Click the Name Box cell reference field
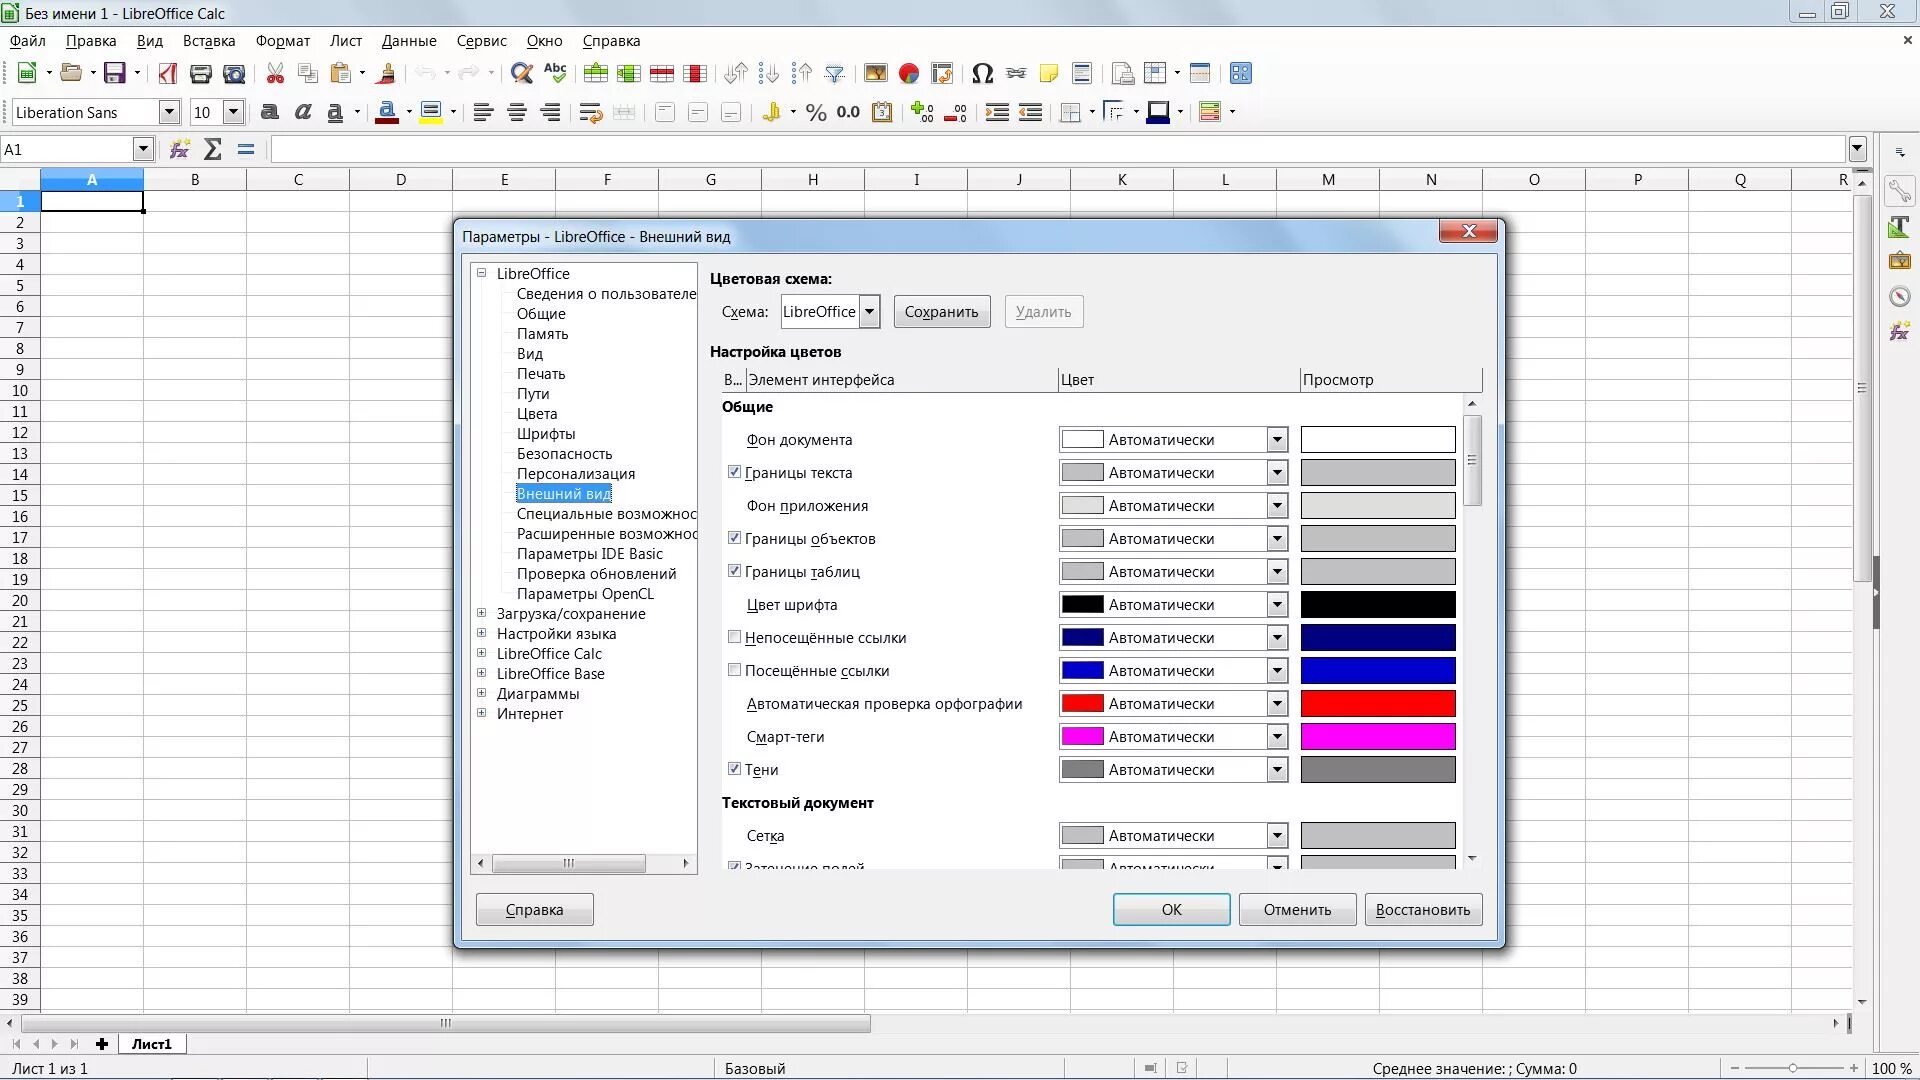Image resolution: width=1920 pixels, height=1080 pixels. 68,149
